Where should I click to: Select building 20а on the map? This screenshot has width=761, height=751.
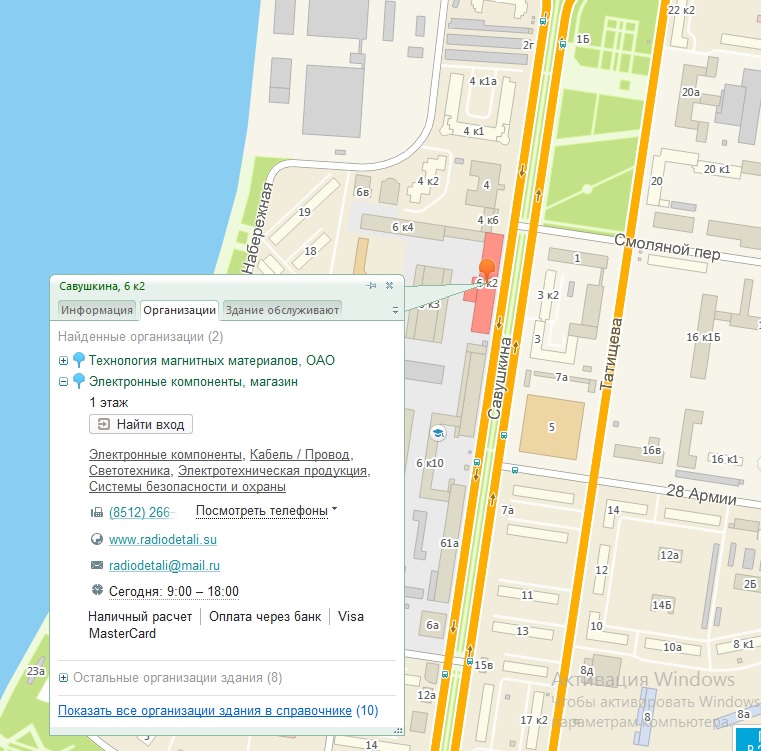click(x=691, y=92)
